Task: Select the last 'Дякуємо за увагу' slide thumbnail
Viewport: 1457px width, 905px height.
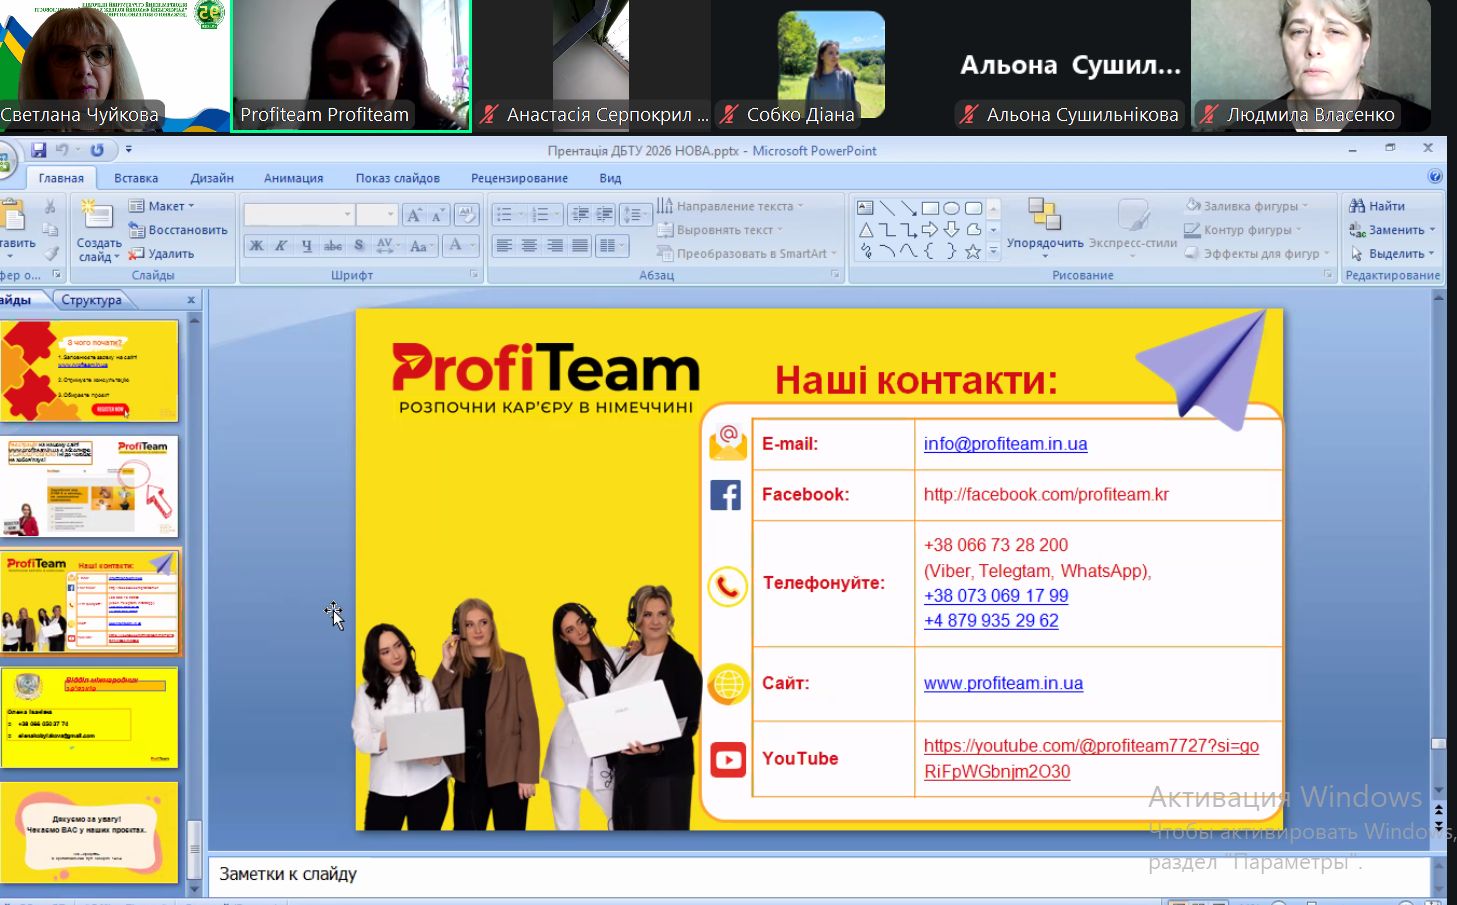Action: pyautogui.click(x=90, y=832)
